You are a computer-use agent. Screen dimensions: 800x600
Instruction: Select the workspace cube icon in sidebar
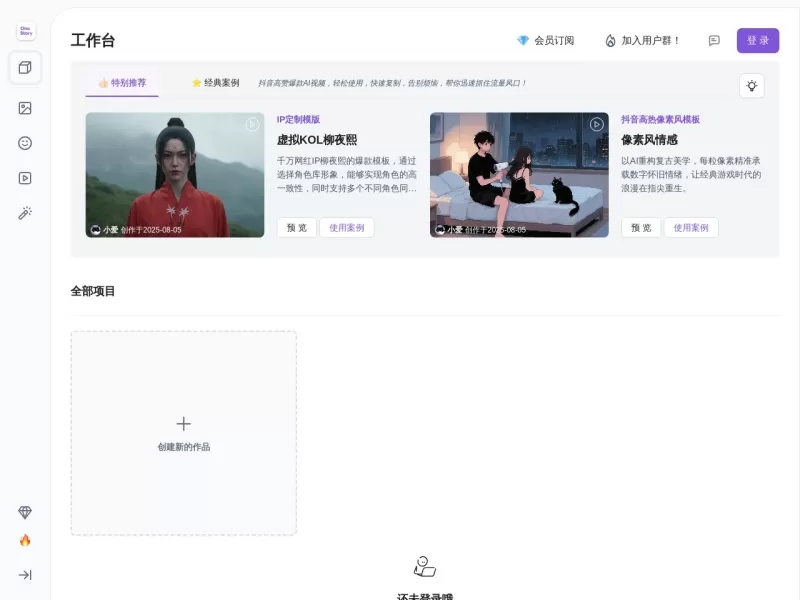pos(25,68)
